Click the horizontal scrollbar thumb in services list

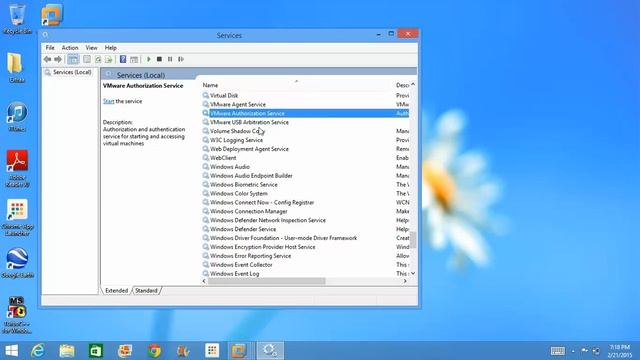[x=267, y=281]
